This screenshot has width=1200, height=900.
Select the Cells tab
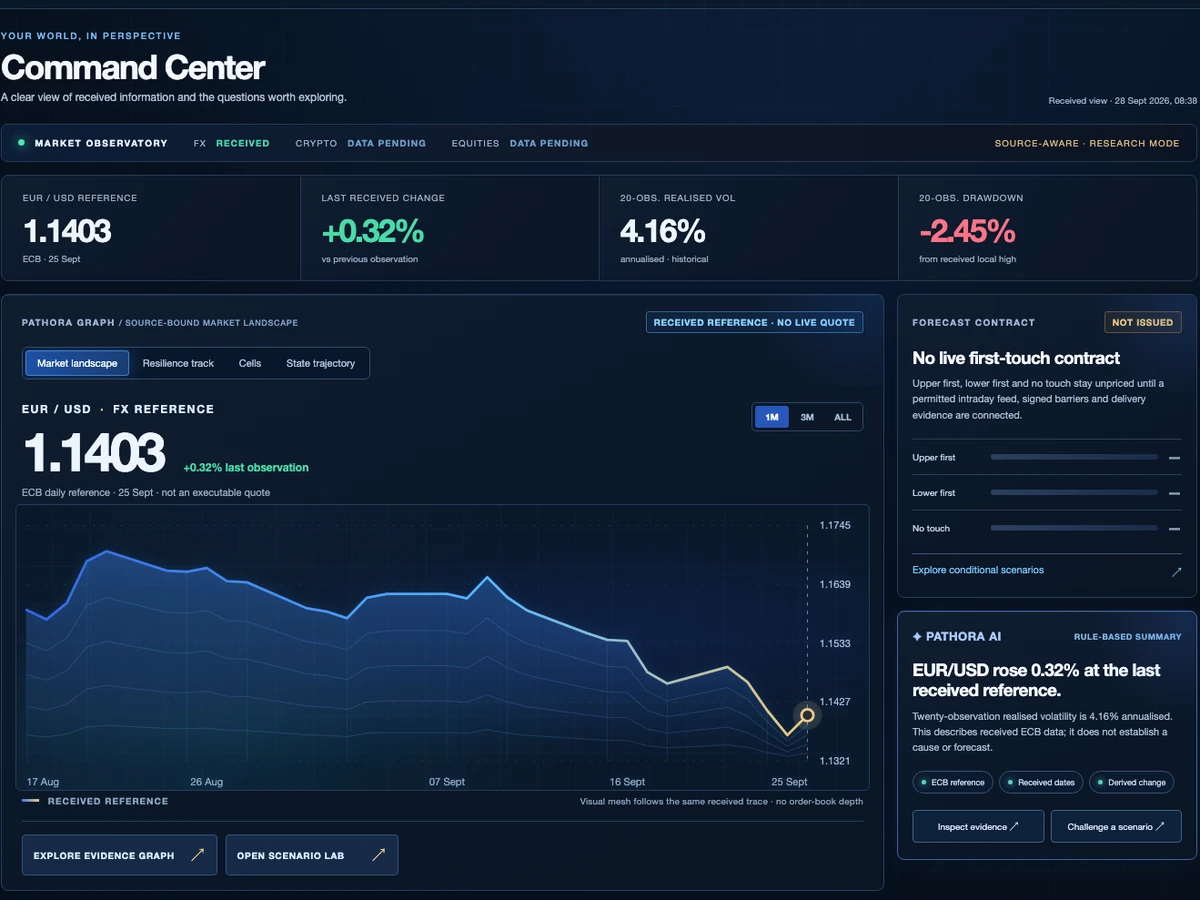(x=250, y=363)
